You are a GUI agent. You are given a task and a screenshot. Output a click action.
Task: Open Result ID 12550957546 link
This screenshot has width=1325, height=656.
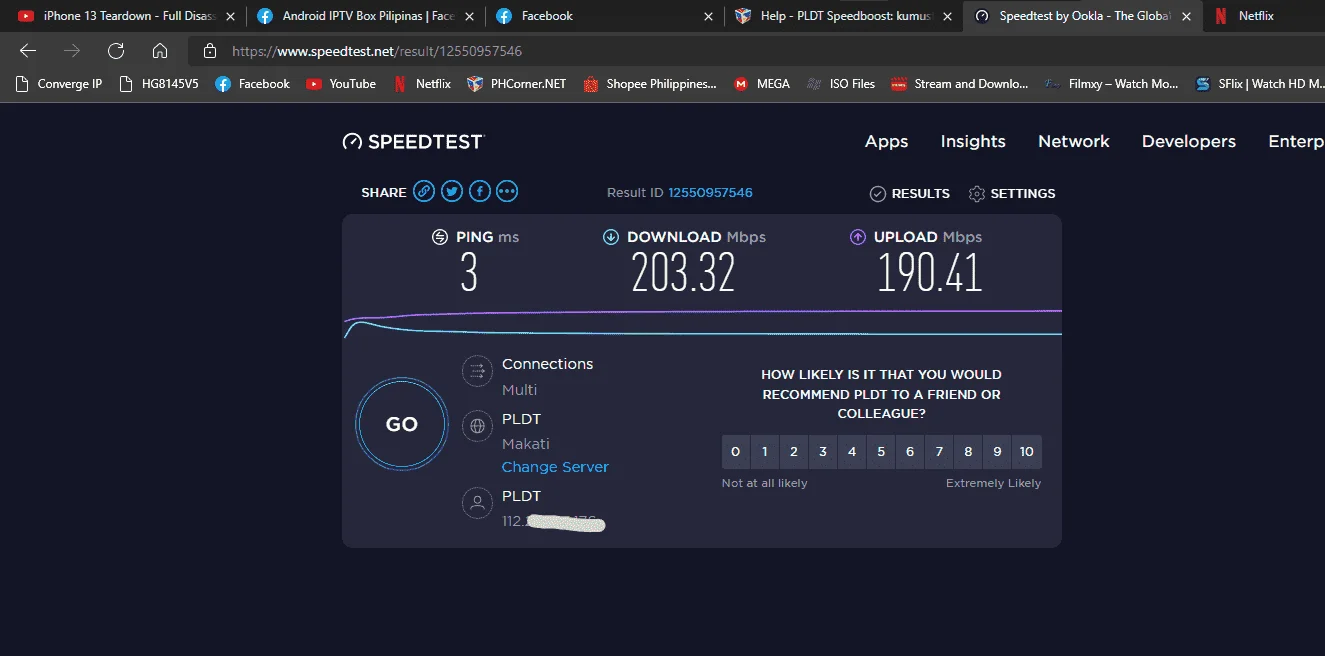[710, 192]
